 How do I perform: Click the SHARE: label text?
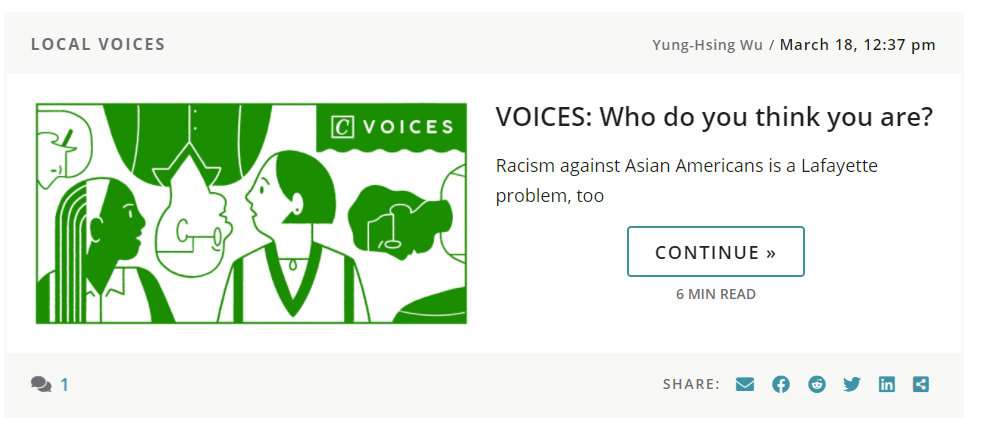pos(691,384)
